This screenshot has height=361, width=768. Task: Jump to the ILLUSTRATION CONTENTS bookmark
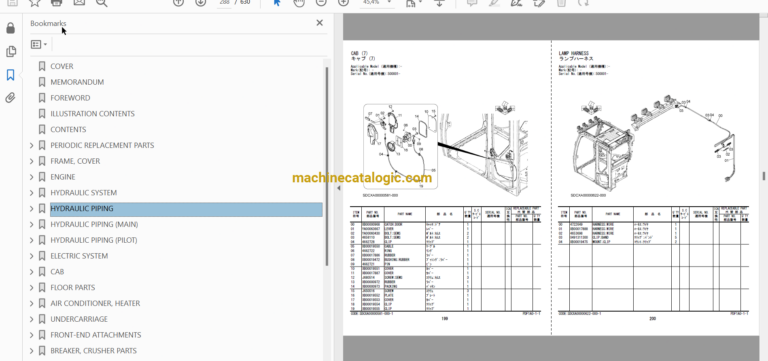click(92, 114)
